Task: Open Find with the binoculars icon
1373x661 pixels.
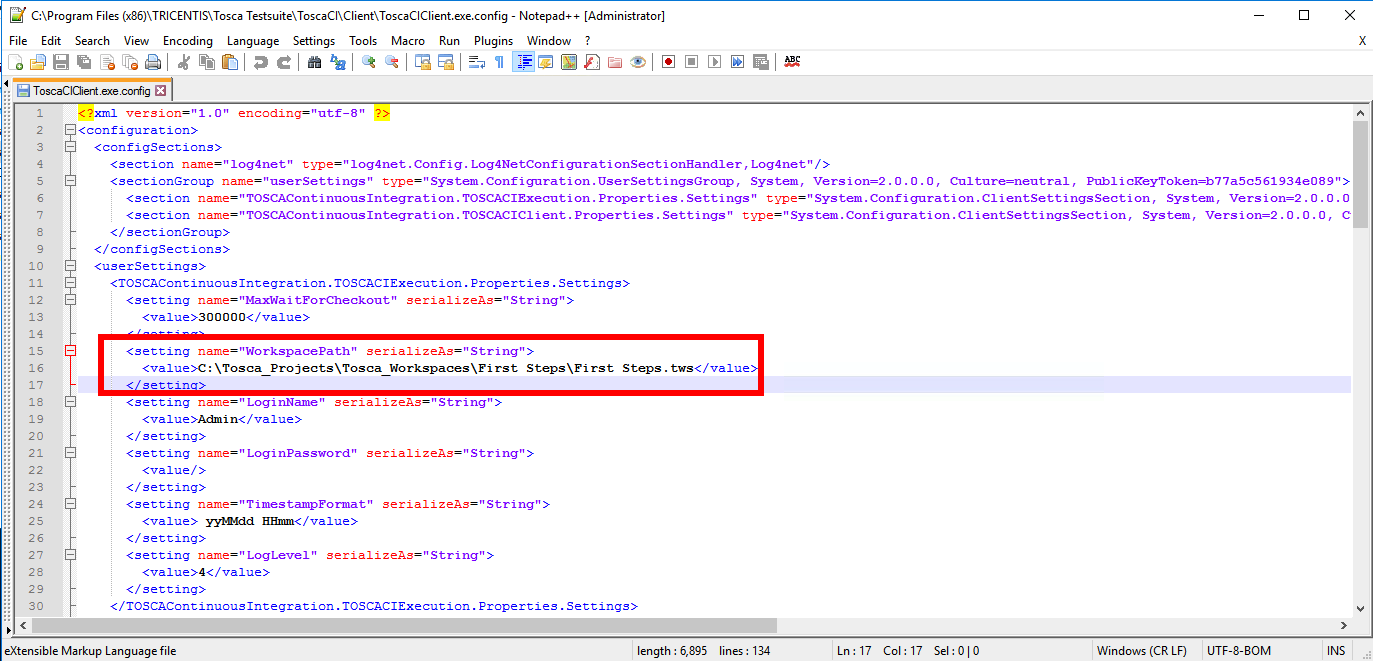Action: click(x=314, y=62)
